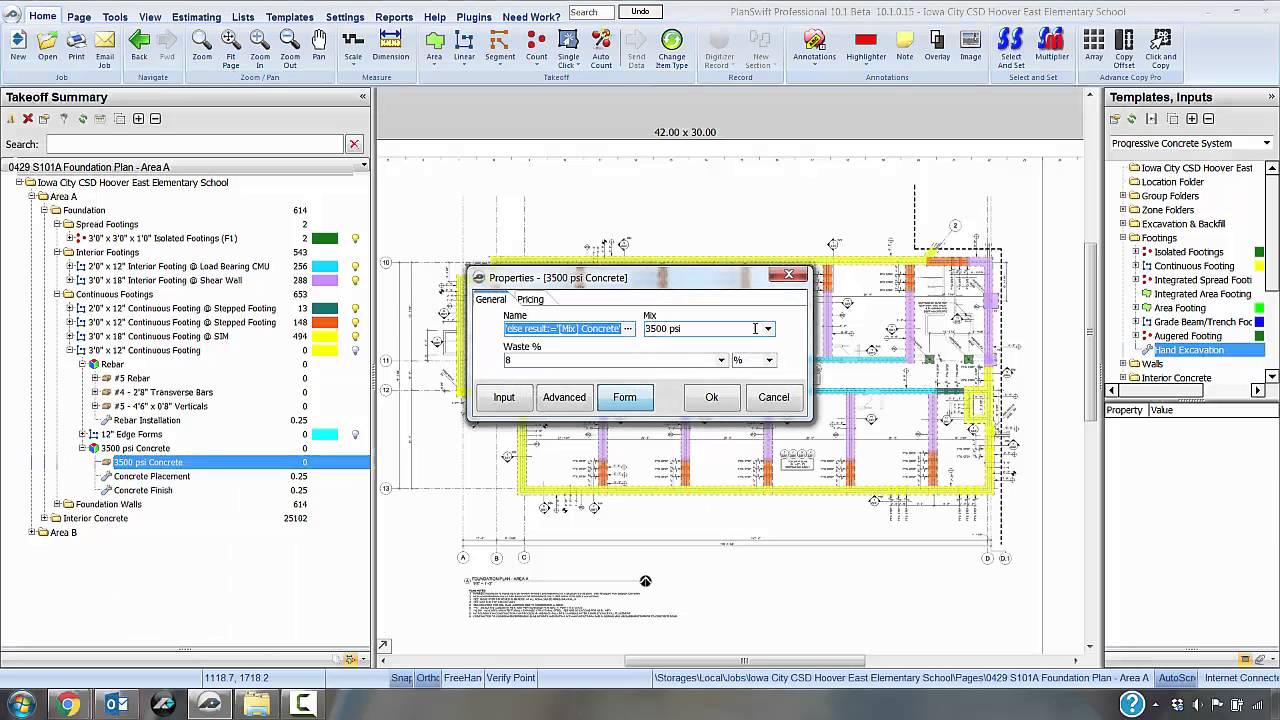Click the Ok button in Properties dialog
Image resolution: width=1280 pixels, height=720 pixels.
tap(712, 398)
